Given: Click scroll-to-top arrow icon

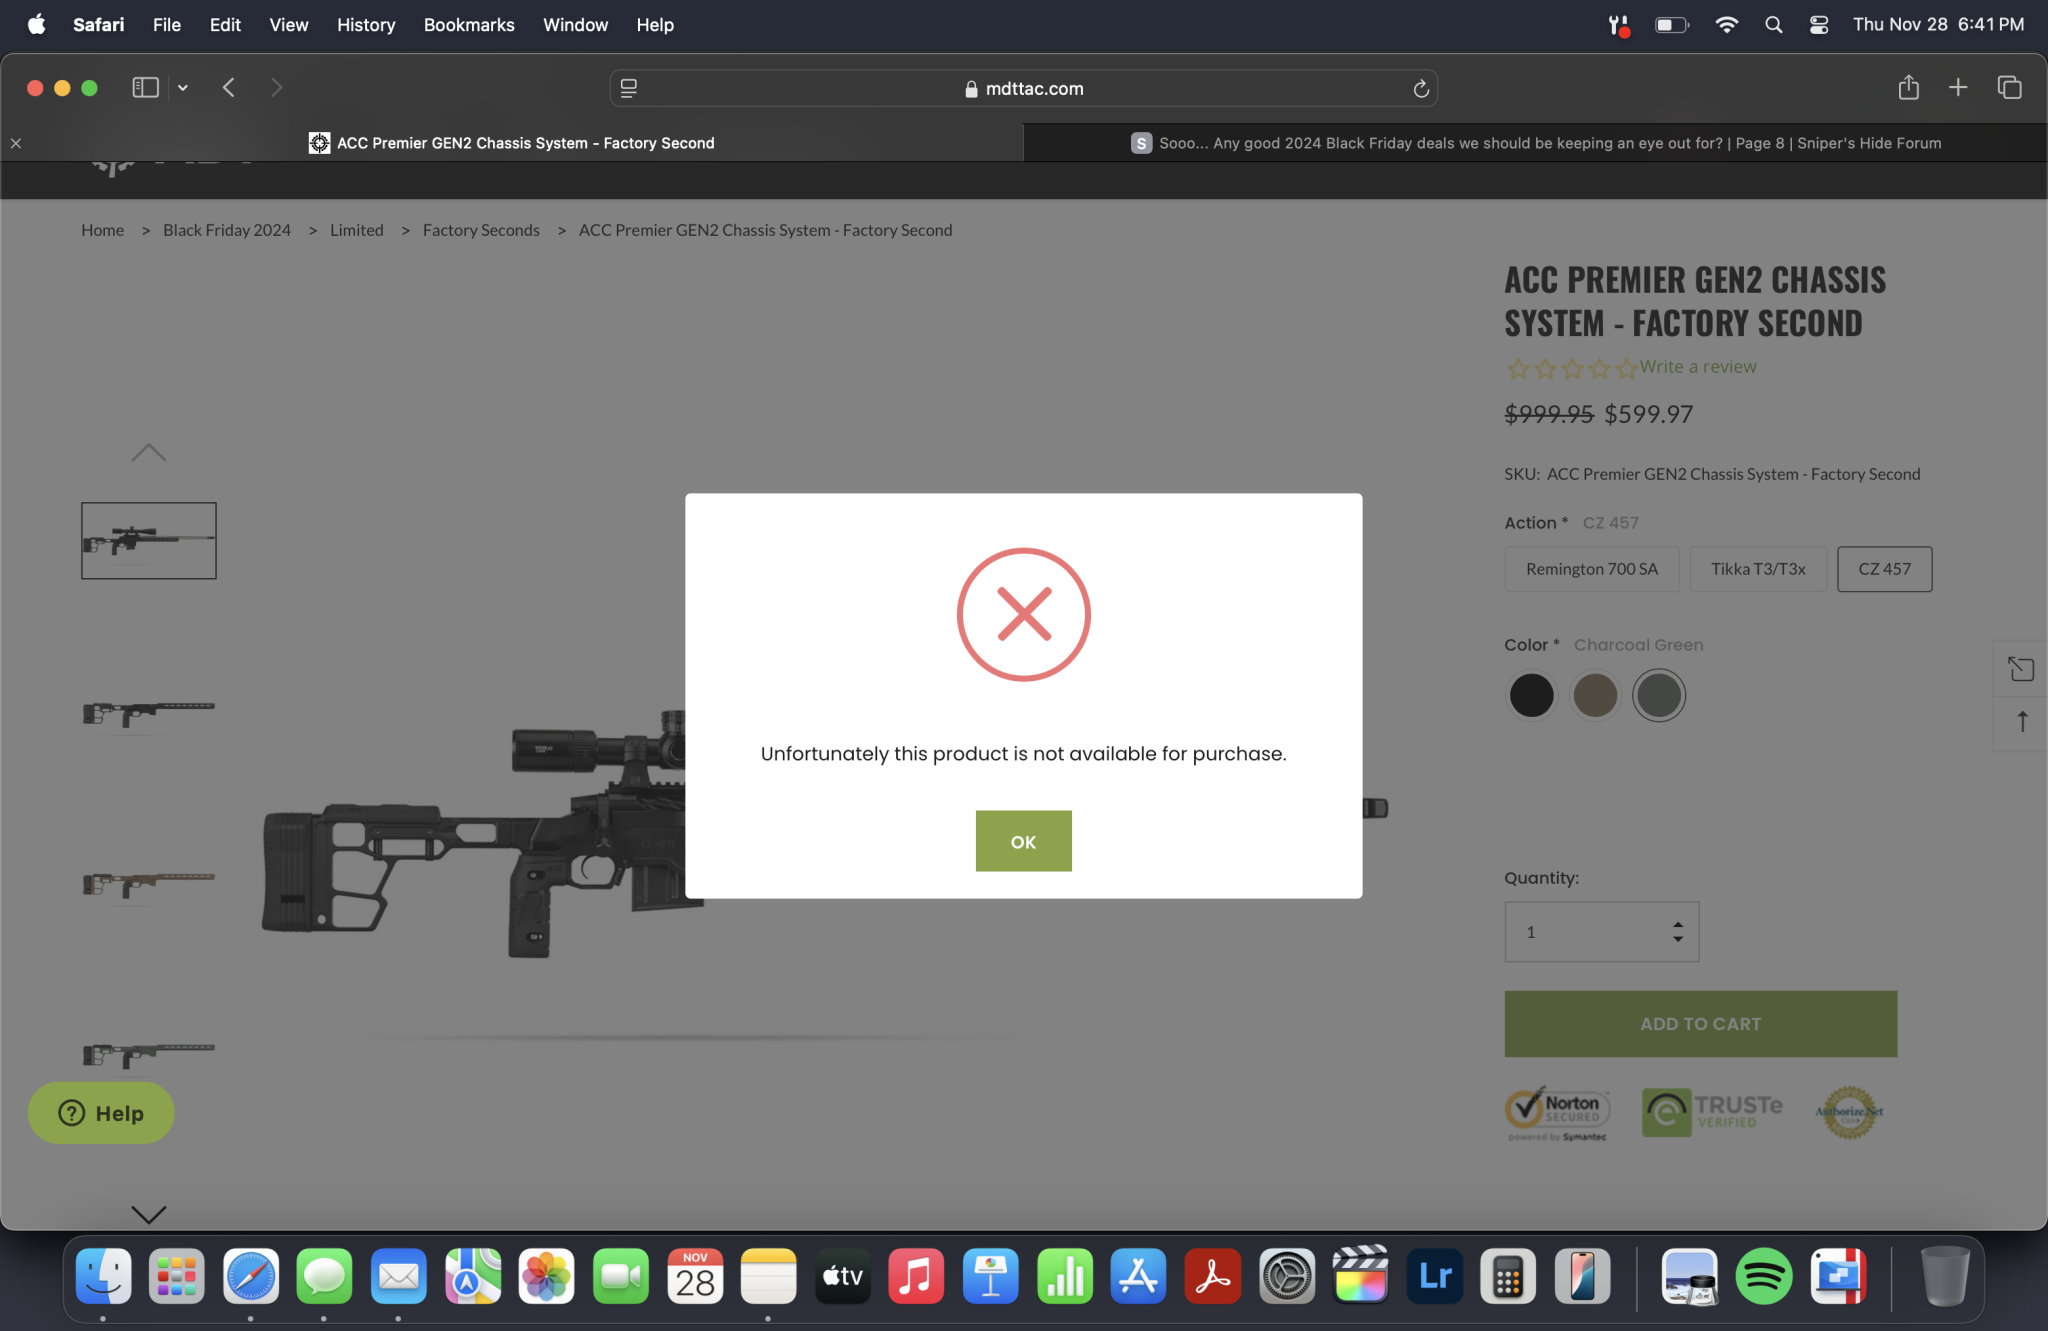Looking at the screenshot, I should pos(2021,722).
